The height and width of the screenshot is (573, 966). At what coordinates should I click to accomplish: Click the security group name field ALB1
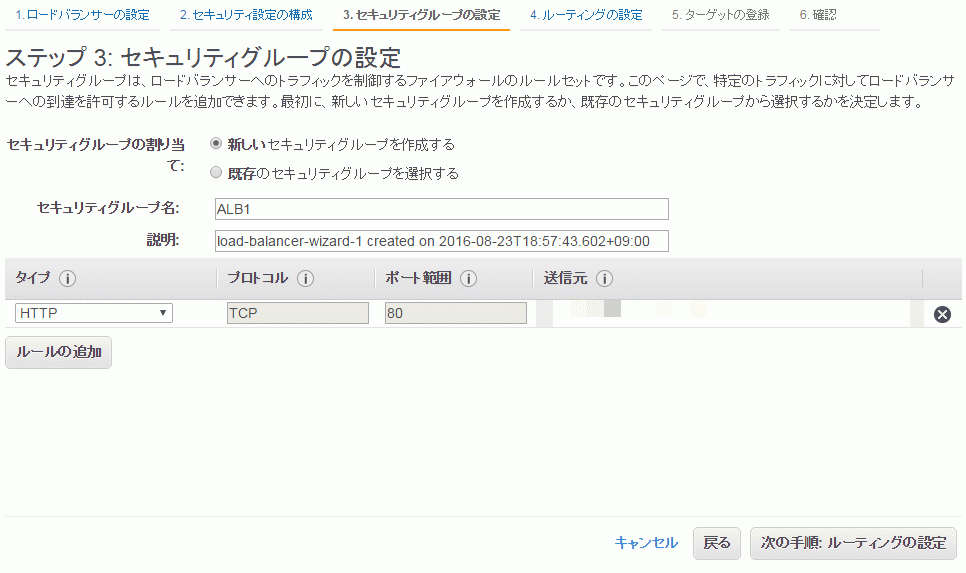442,209
